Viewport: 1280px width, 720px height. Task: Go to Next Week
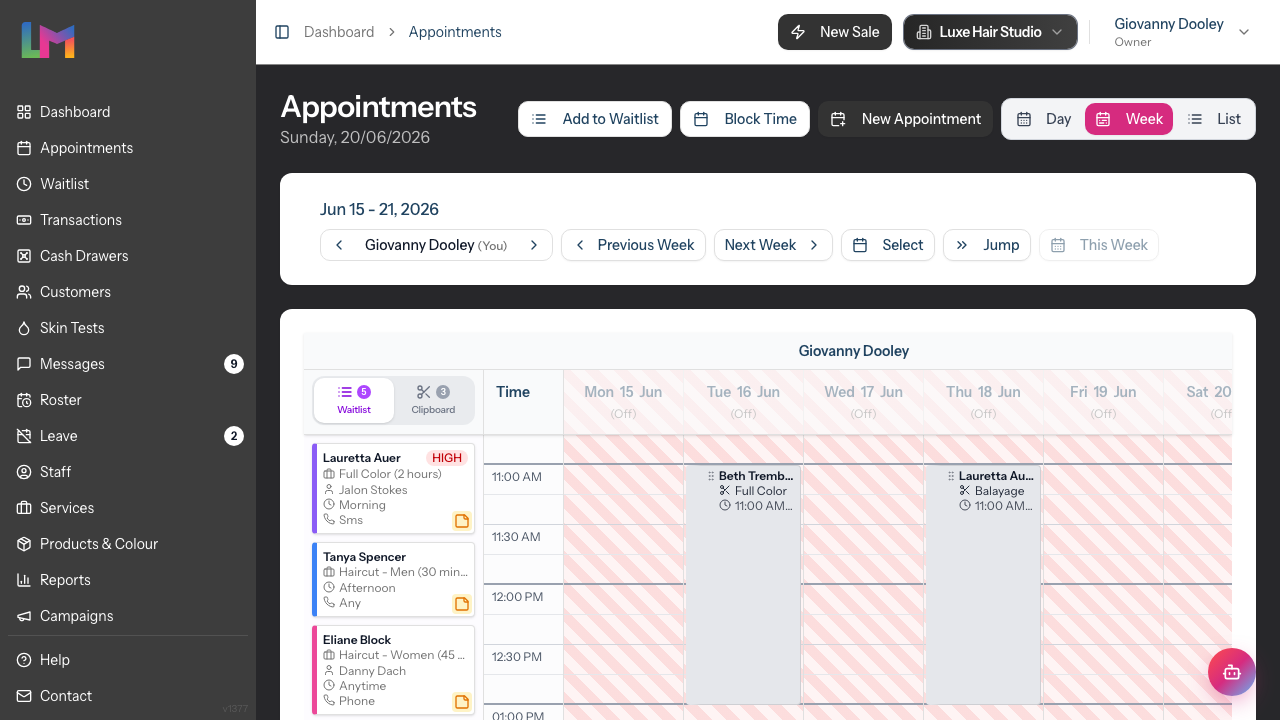pyautogui.click(x=773, y=245)
